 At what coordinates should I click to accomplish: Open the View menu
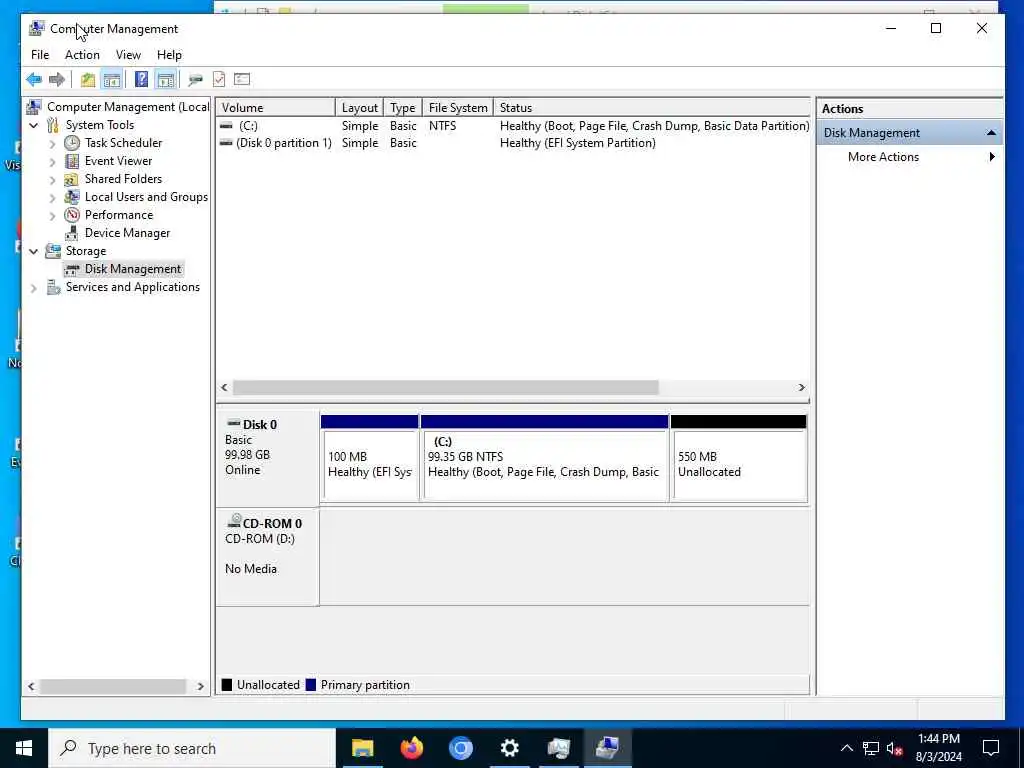pyautogui.click(x=128, y=55)
